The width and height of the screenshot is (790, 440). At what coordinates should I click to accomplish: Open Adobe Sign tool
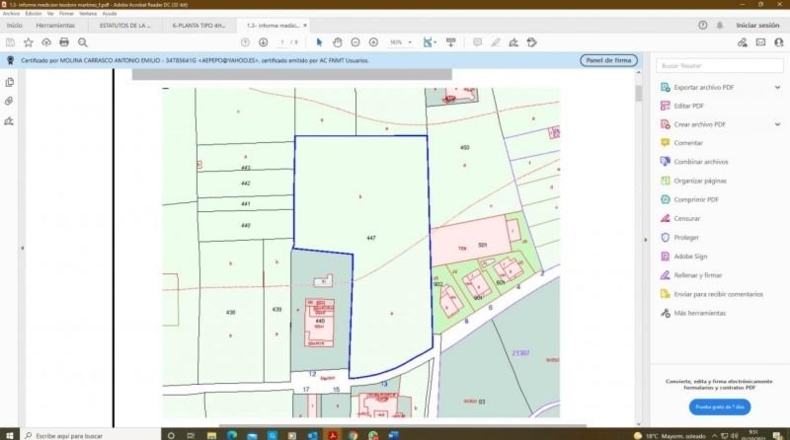(x=690, y=256)
